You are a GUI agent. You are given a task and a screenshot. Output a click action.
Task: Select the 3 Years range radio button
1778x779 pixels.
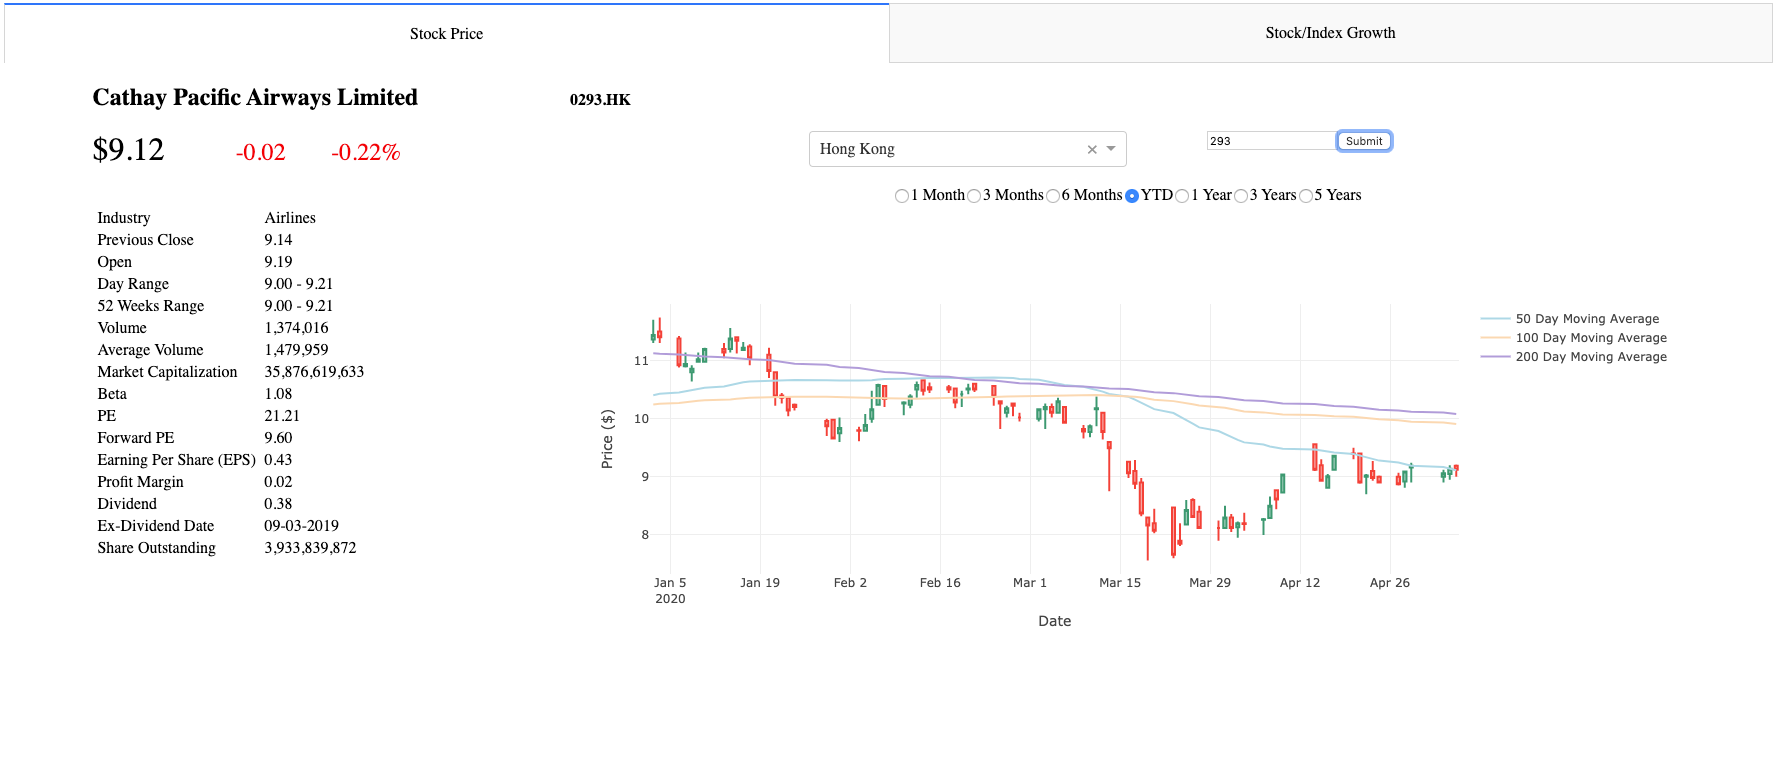click(x=1241, y=196)
